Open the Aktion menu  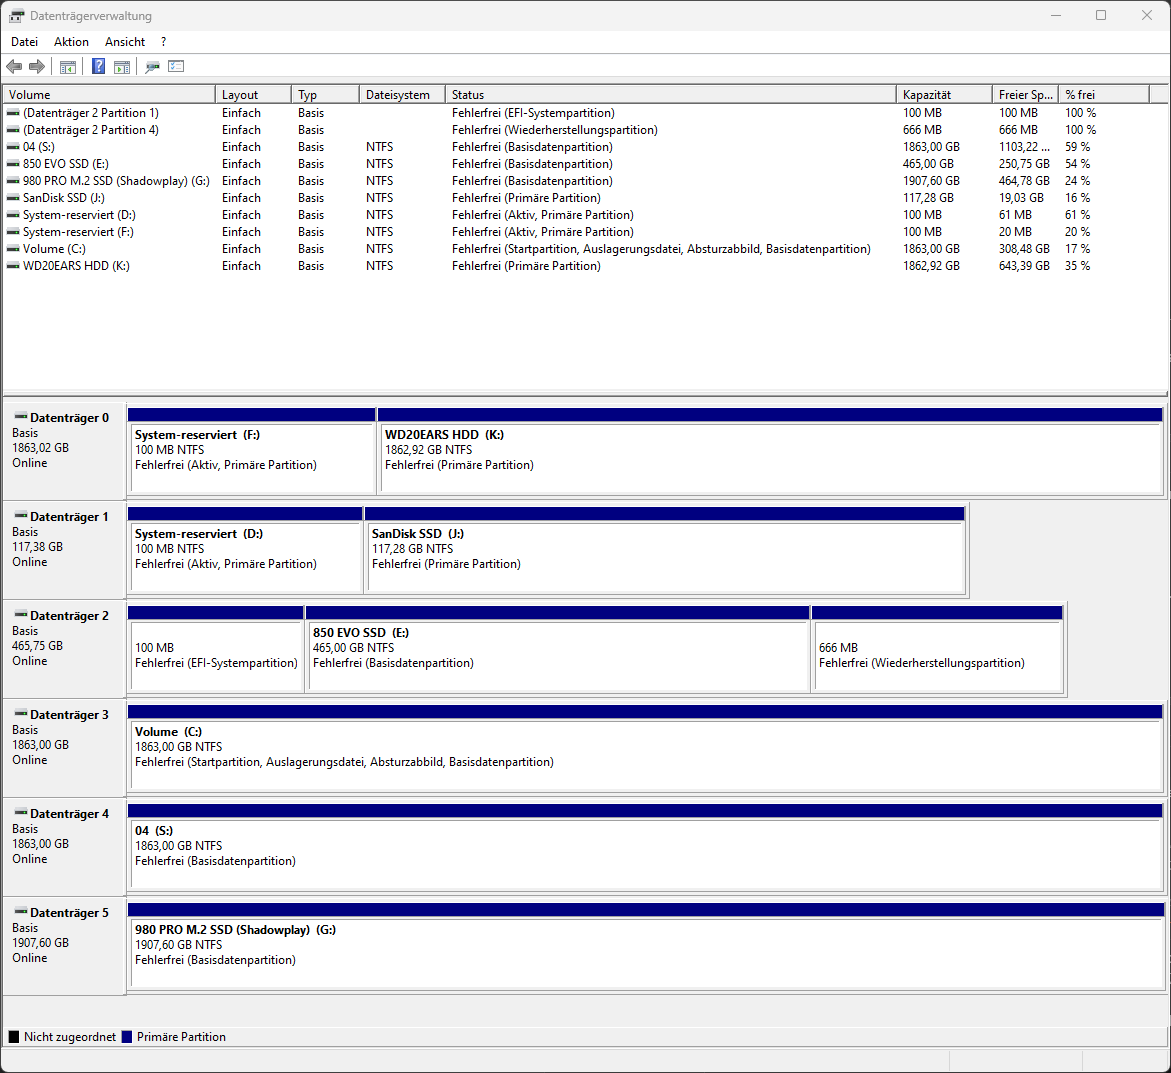coord(71,42)
